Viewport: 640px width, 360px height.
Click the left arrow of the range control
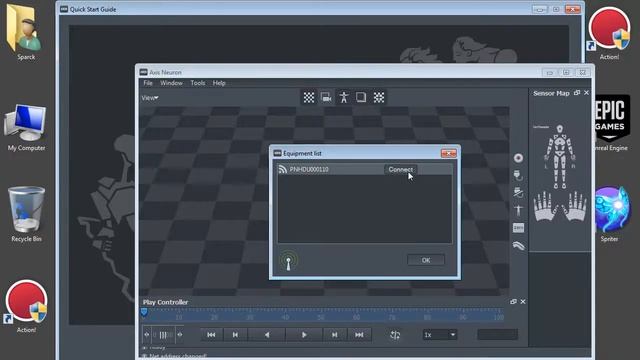coord(147,335)
